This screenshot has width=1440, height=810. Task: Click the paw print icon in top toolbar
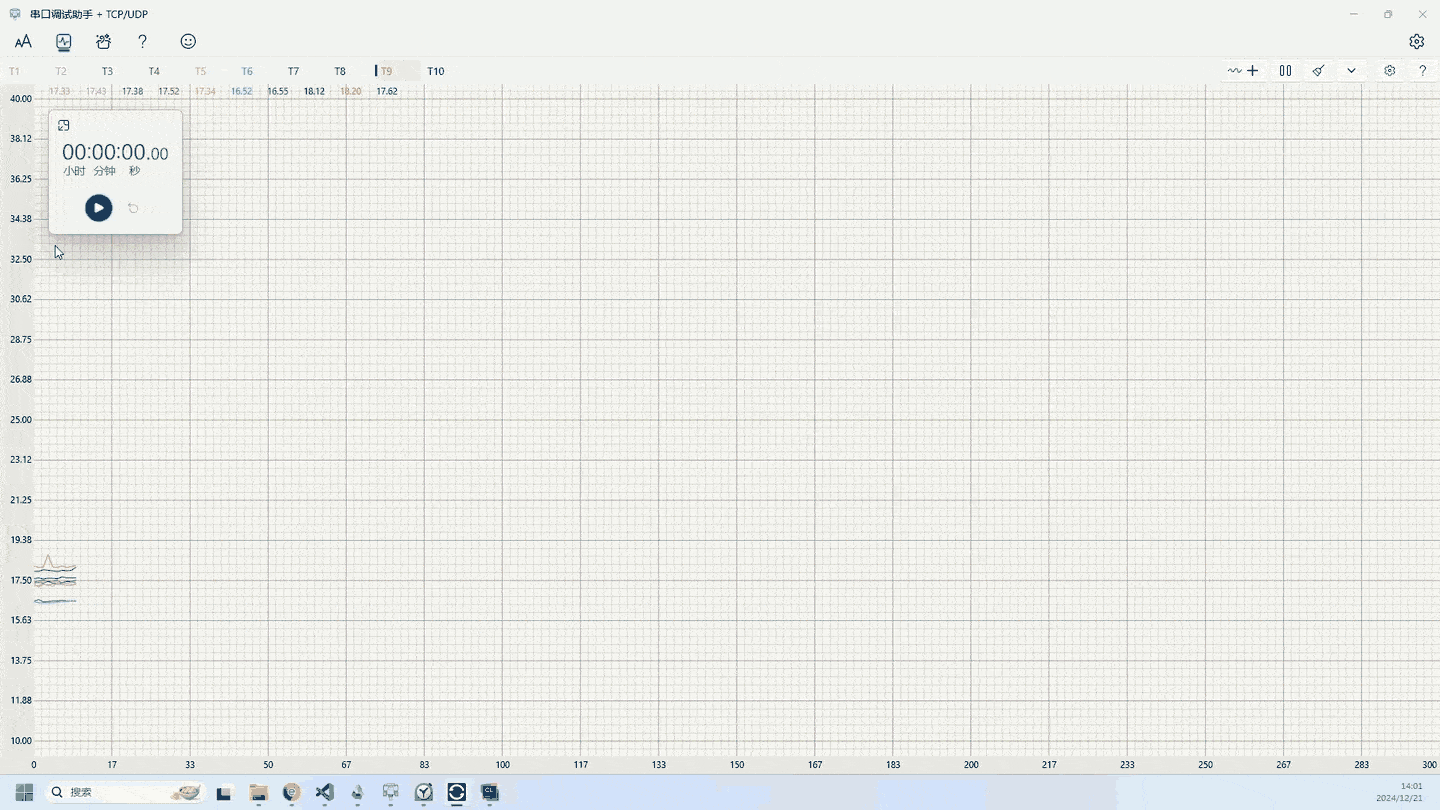point(103,42)
